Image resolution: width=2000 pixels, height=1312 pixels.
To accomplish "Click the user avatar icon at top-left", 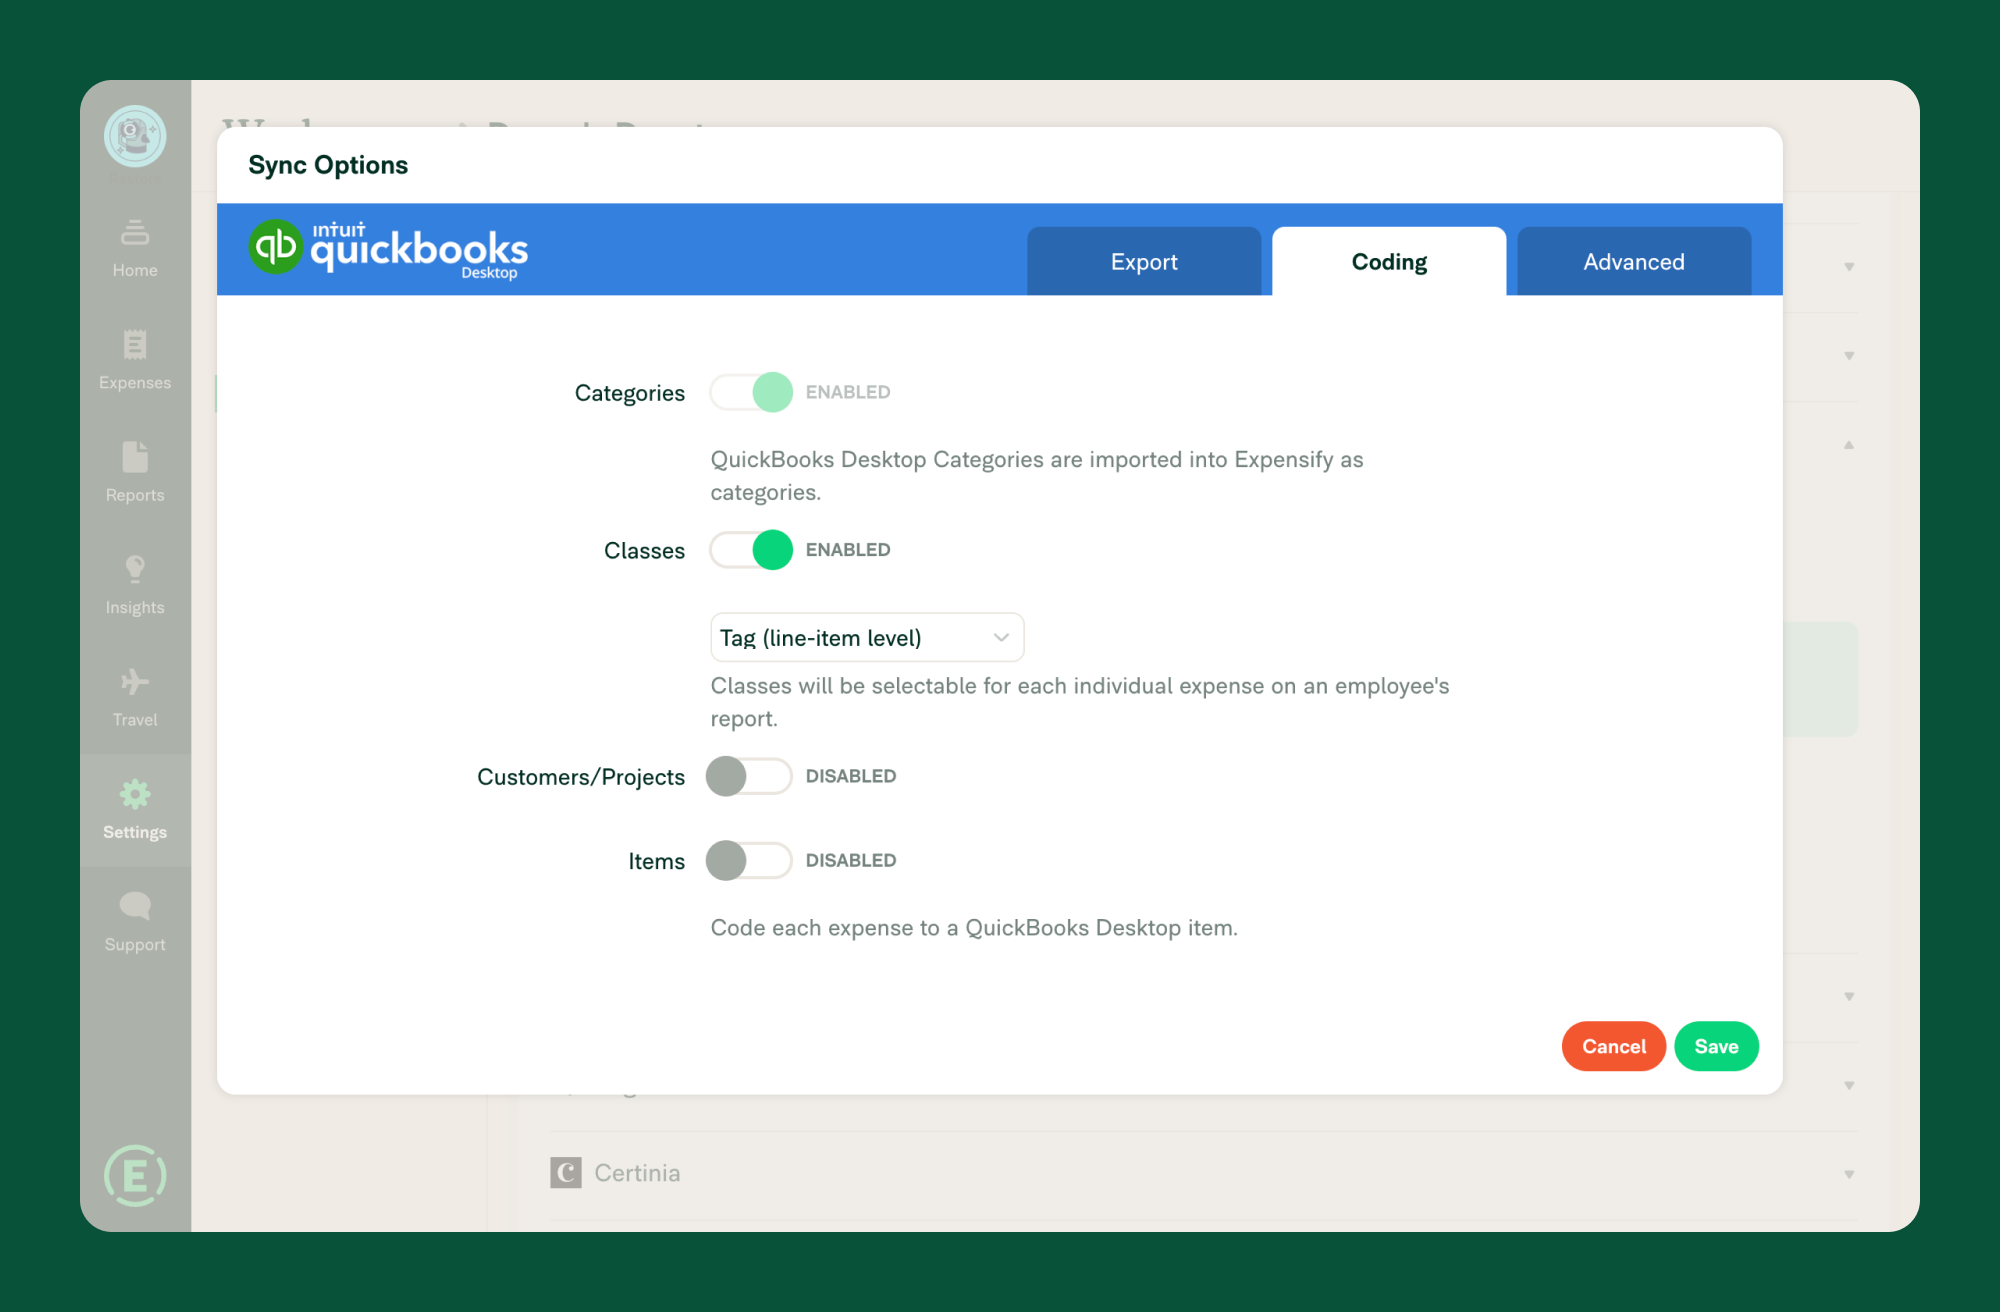I will click(x=135, y=135).
